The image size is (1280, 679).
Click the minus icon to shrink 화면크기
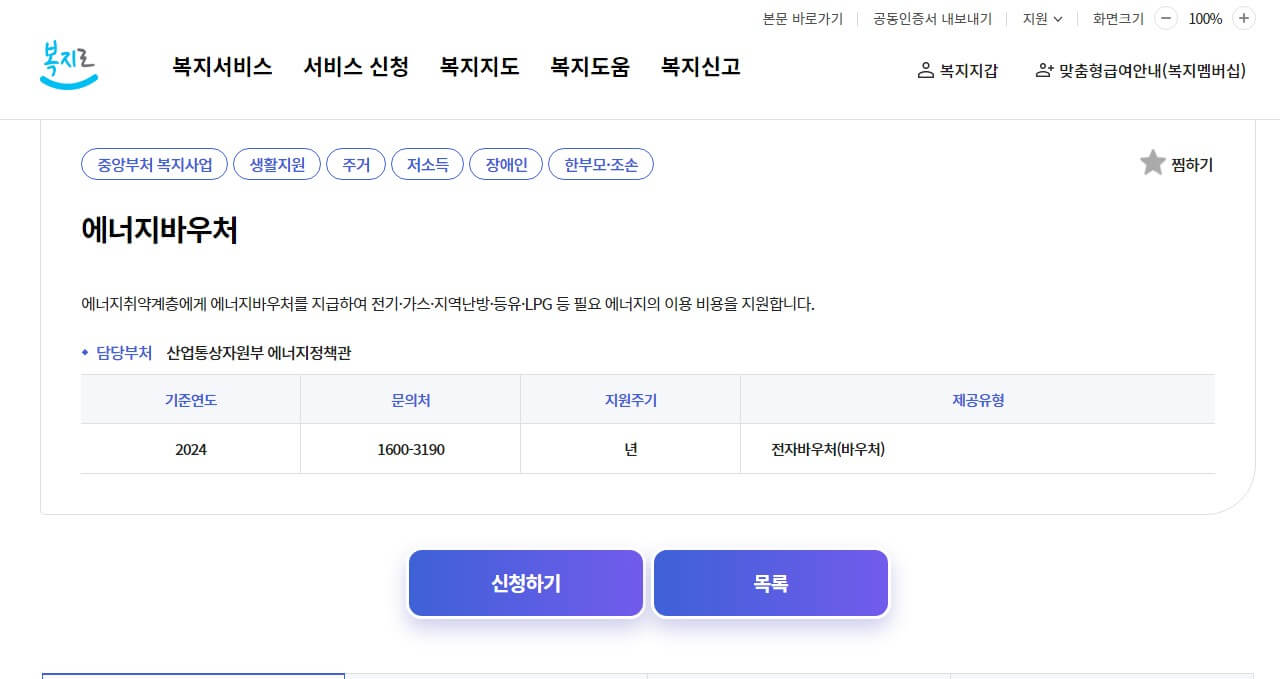(x=1165, y=18)
